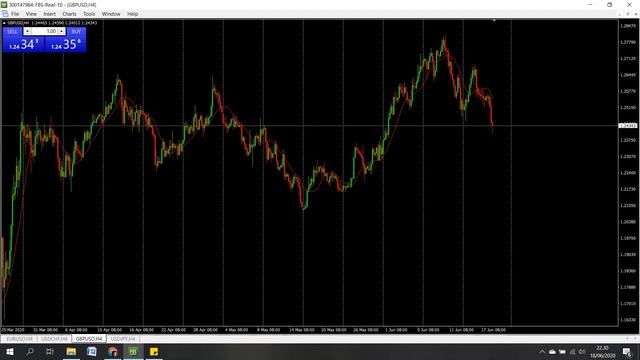Image resolution: width=640 pixels, height=360 pixels.
Task: Open the Window menu
Action: [111, 14]
